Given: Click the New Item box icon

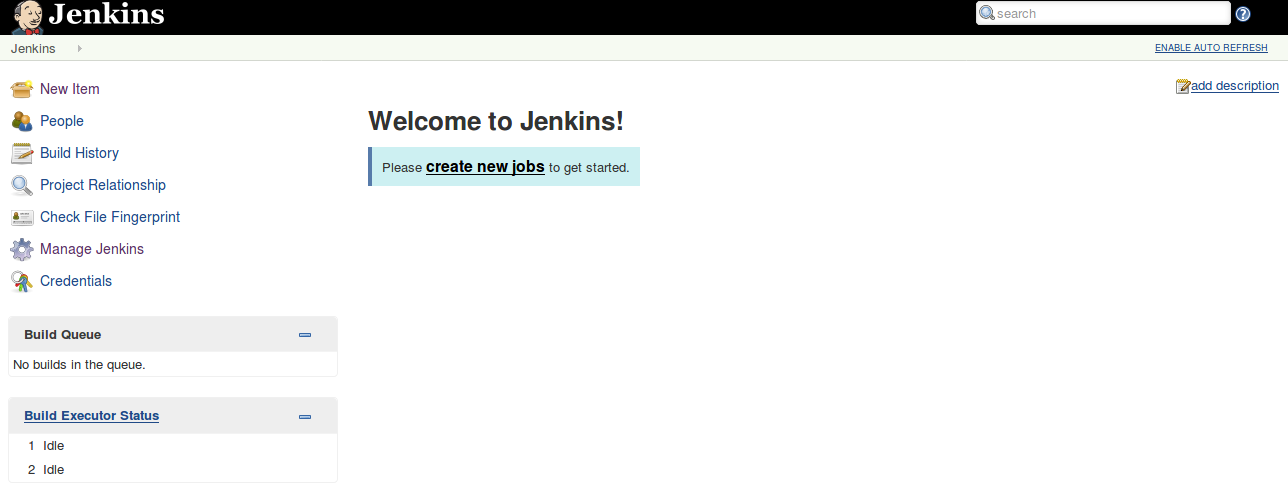Looking at the screenshot, I should coord(22,89).
